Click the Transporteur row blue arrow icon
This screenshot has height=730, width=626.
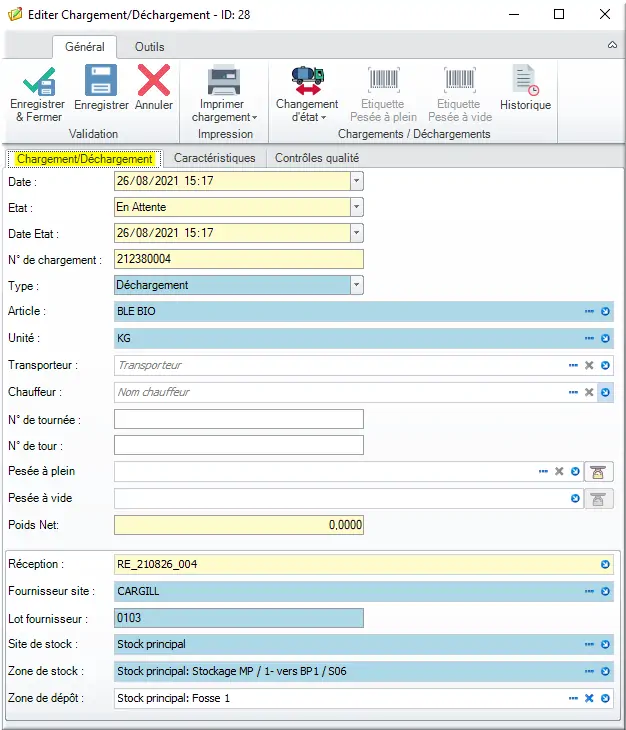coord(605,365)
